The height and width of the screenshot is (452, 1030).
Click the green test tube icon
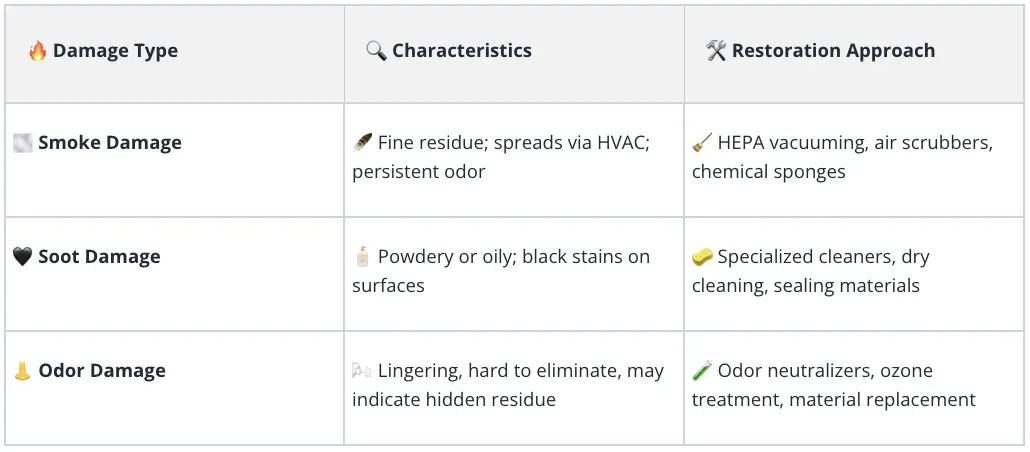(x=702, y=371)
